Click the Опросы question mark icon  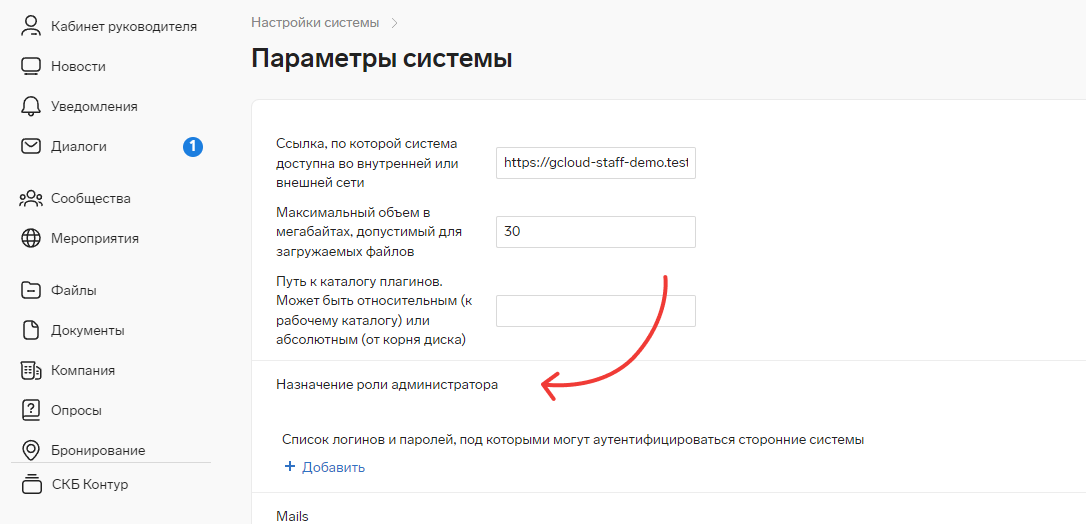point(30,410)
